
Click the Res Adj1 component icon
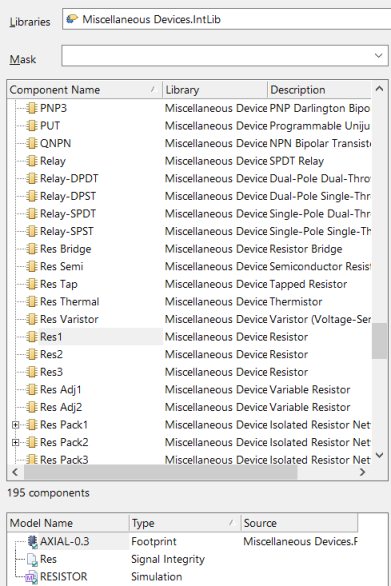pos(32,390)
